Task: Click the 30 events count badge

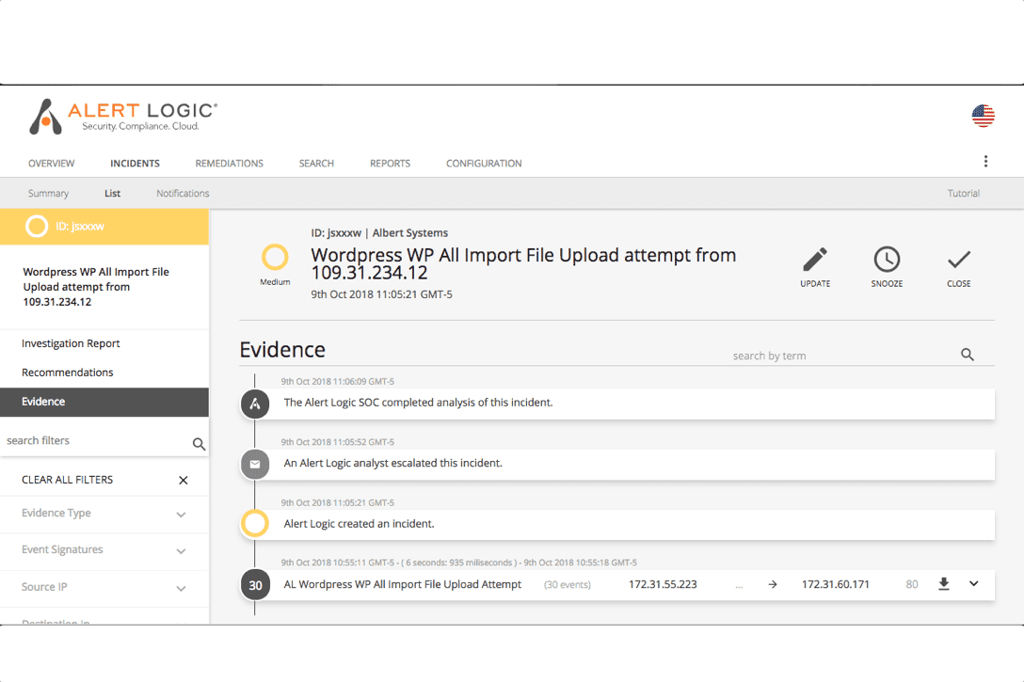Action: (x=255, y=585)
